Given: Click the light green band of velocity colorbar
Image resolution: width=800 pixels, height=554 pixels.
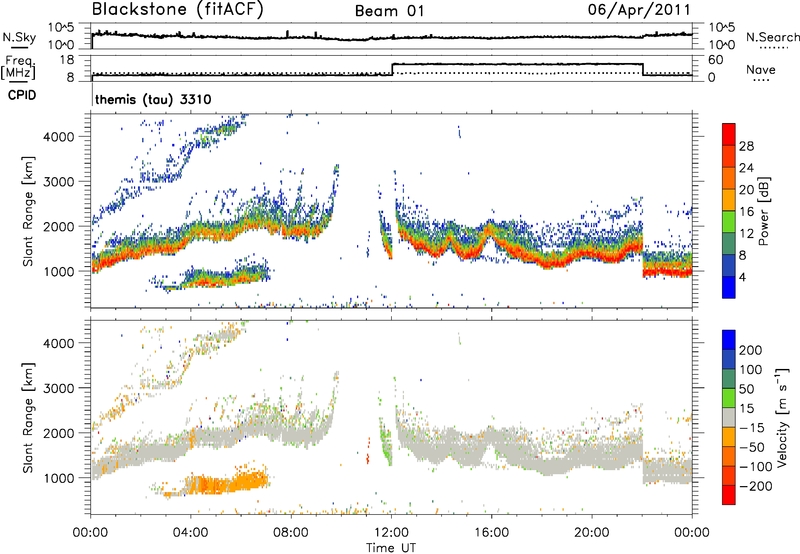Looking at the screenshot, I should click(x=729, y=398).
